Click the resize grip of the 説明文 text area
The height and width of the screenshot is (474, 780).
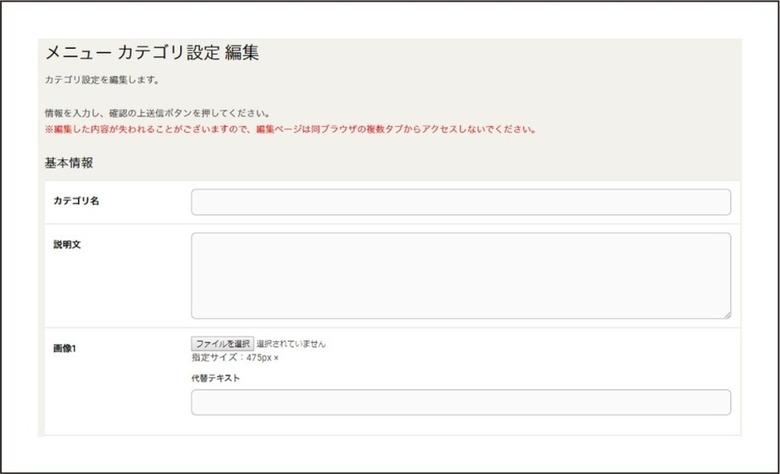[727, 314]
